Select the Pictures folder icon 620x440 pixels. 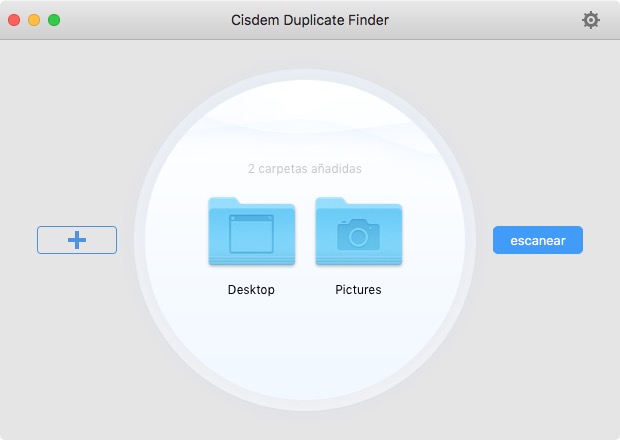tap(358, 232)
